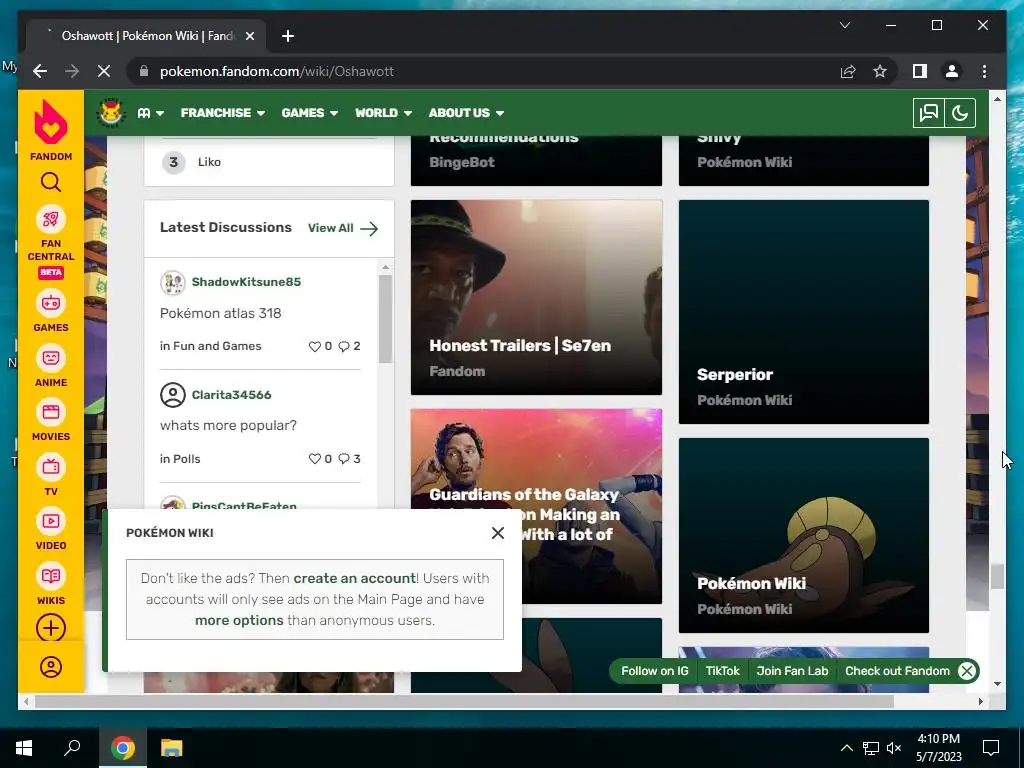
Task: Click Follow on IG button
Action: [654, 671]
